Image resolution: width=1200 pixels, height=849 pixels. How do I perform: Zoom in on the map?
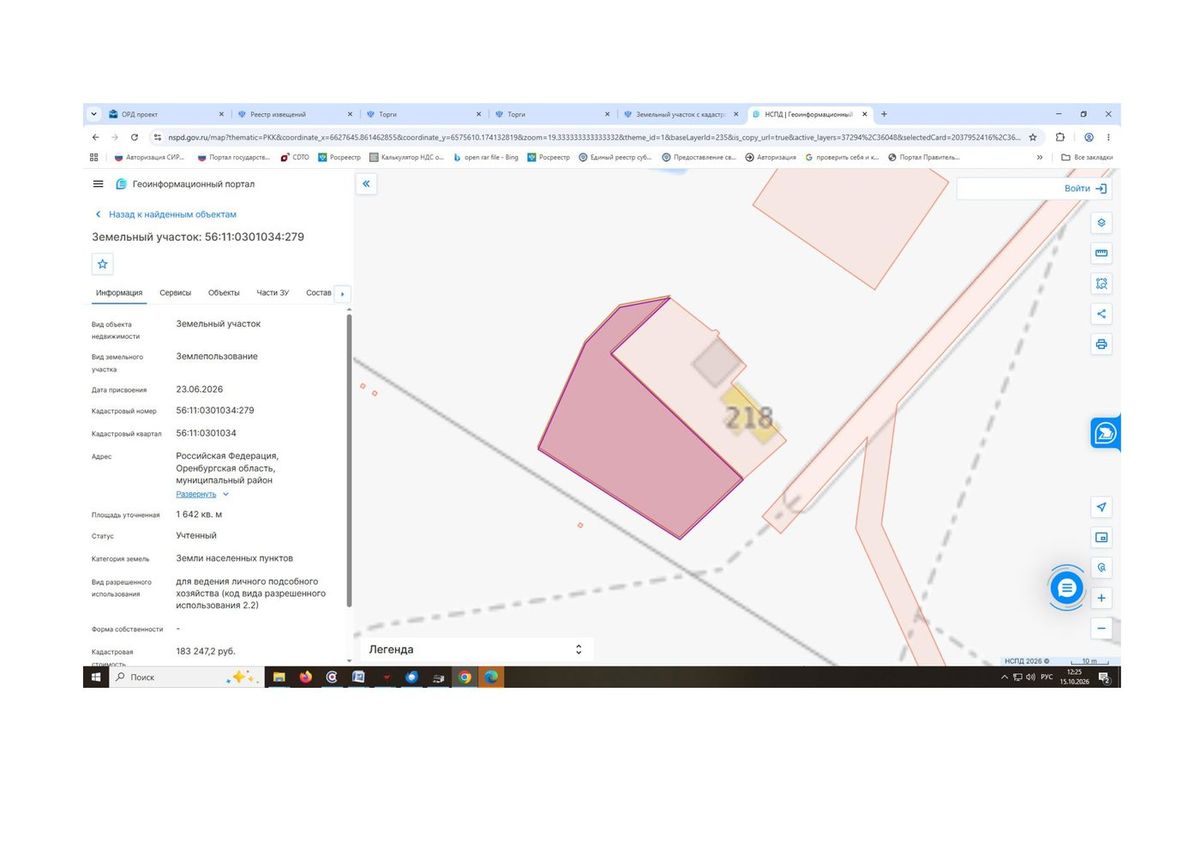click(1101, 598)
